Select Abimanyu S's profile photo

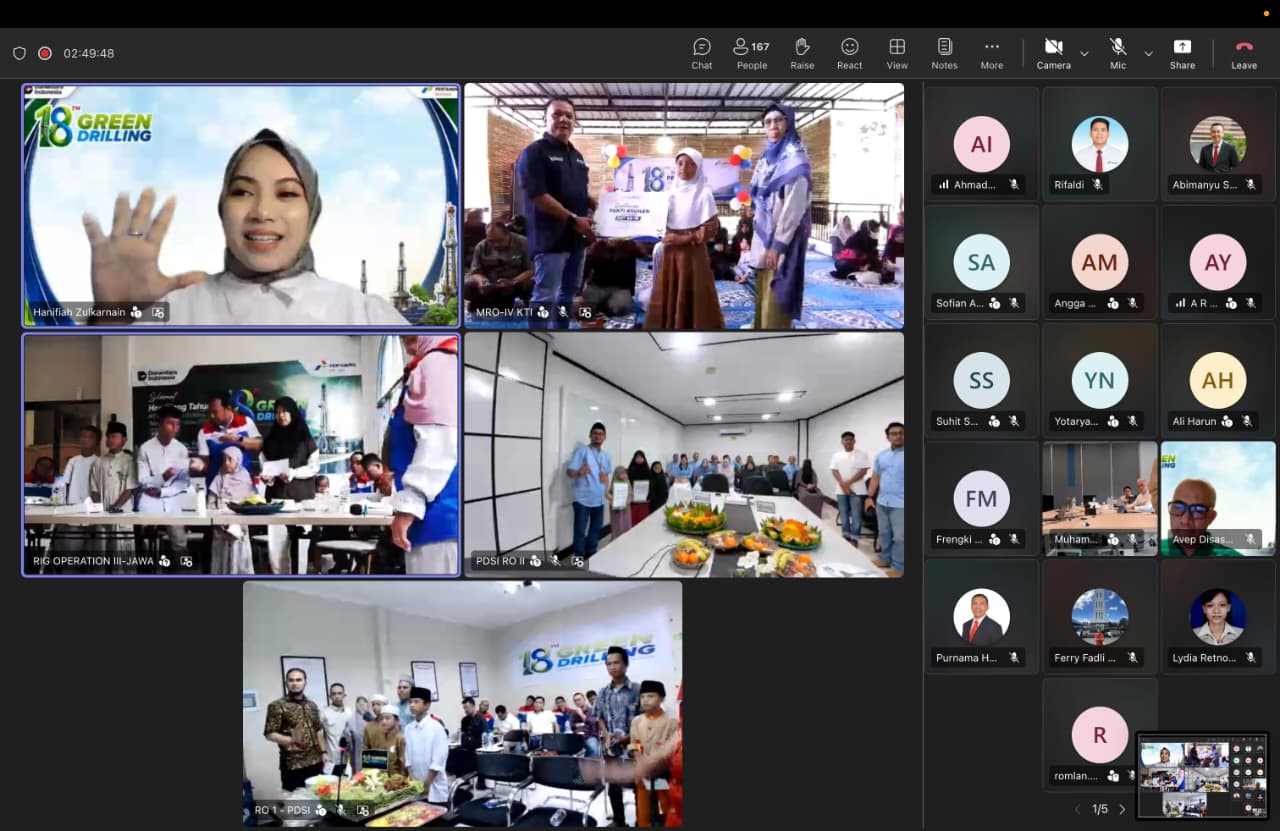tap(1218, 144)
